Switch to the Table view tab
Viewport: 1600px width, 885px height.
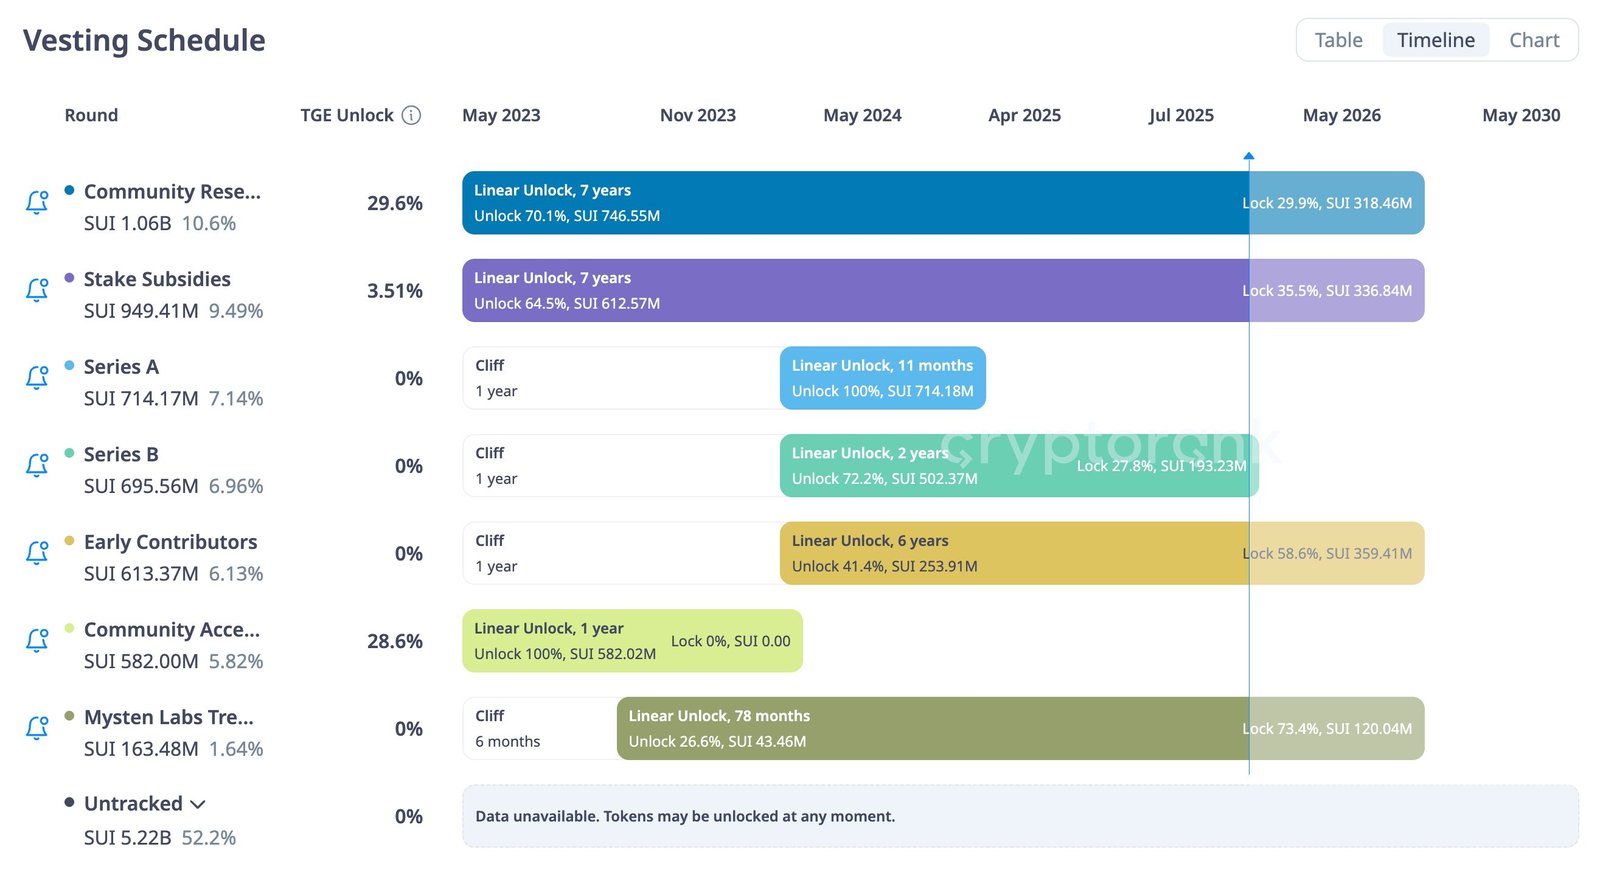click(1337, 40)
